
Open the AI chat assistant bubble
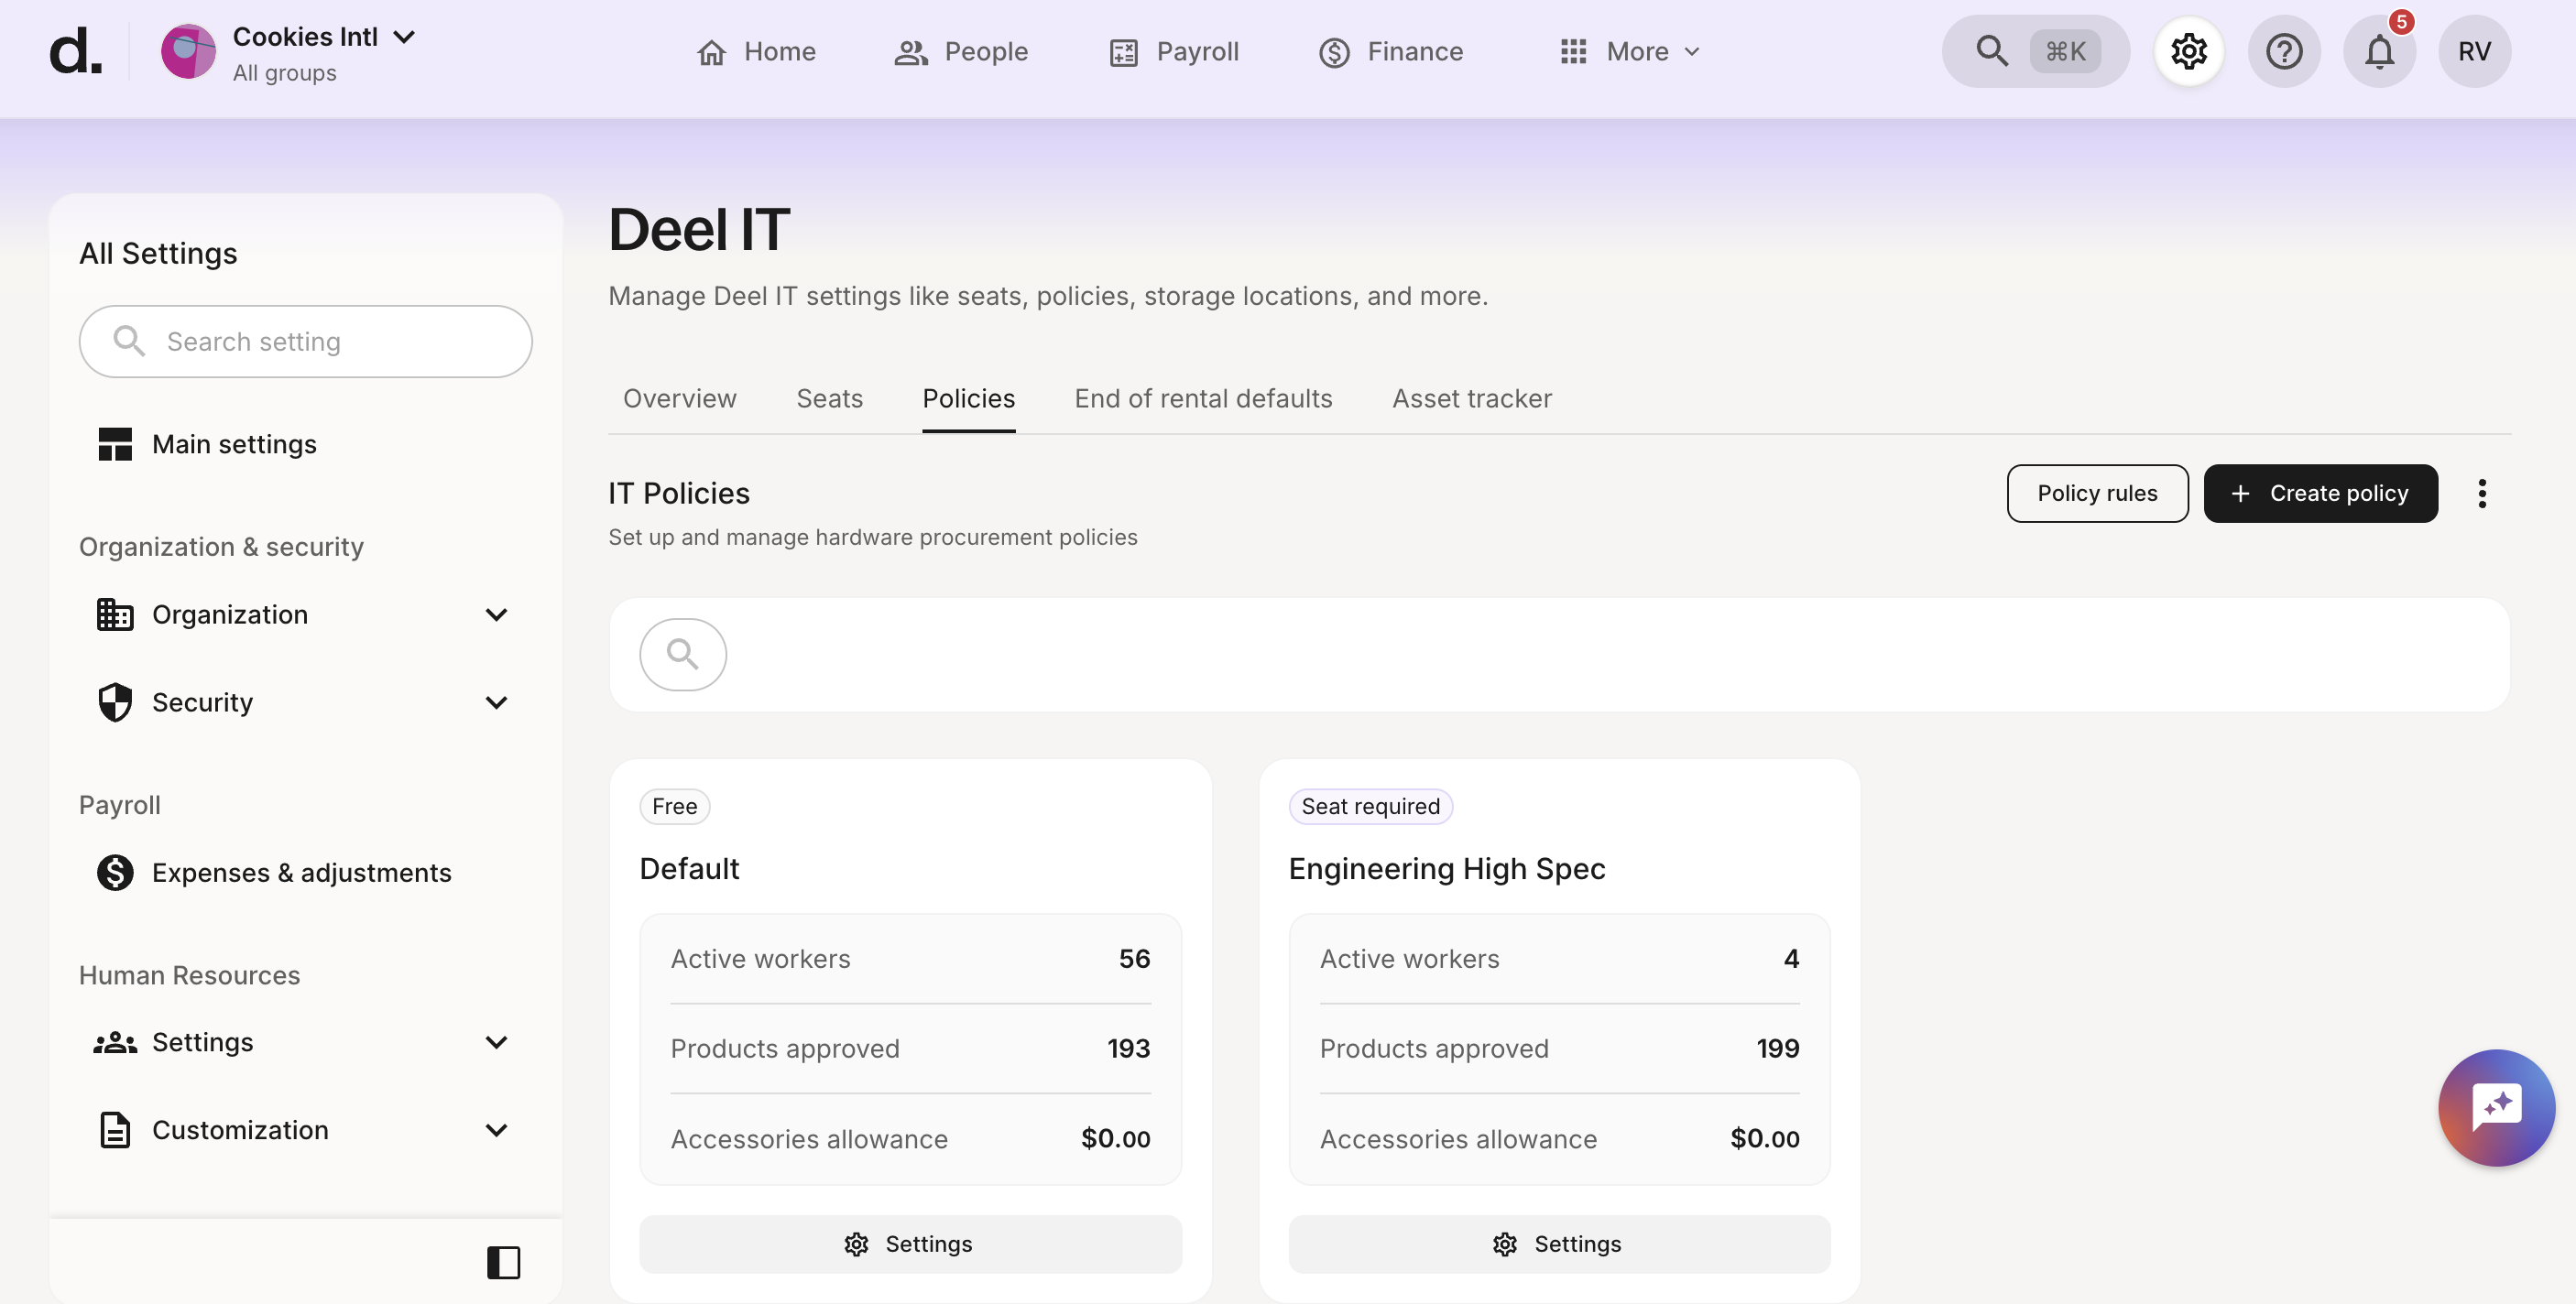(x=2496, y=1107)
